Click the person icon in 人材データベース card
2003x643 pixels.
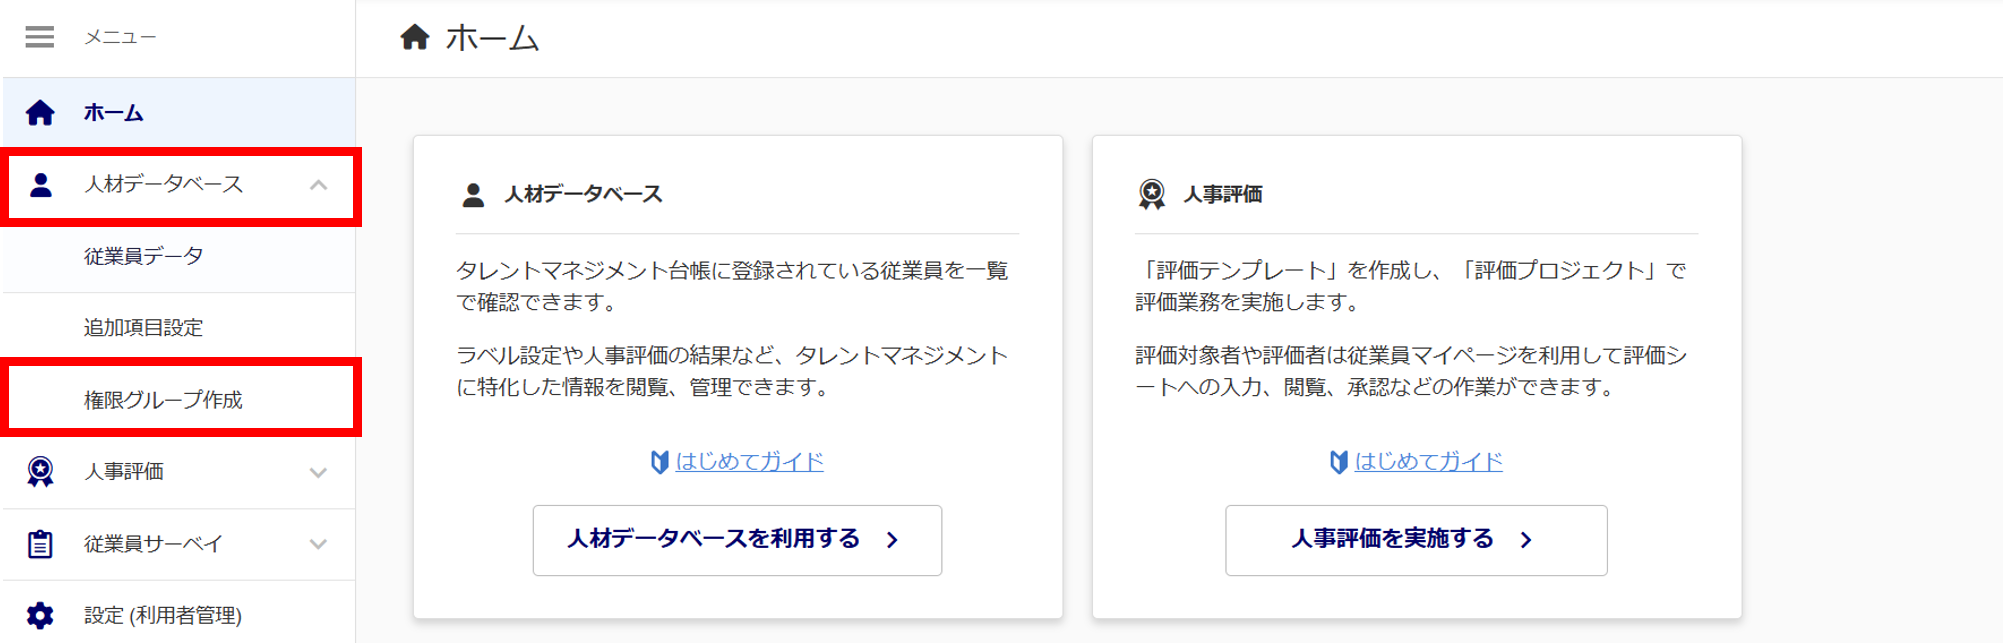click(x=473, y=194)
